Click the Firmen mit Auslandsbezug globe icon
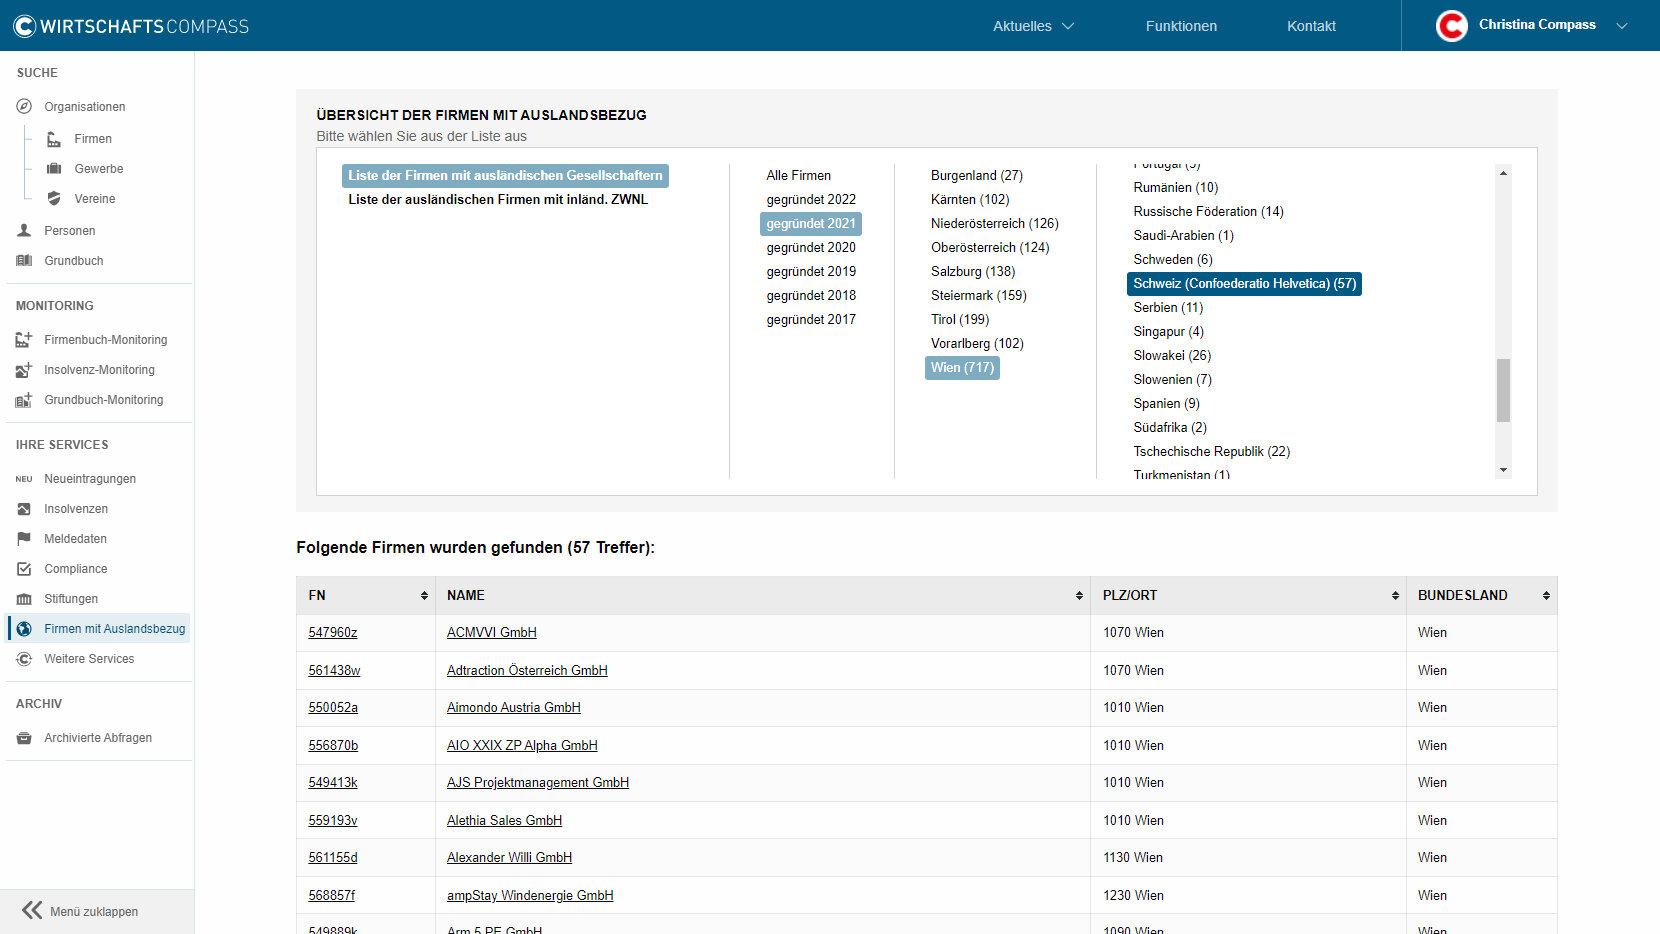Screen dimensions: 1660x934 [x=24, y=629]
